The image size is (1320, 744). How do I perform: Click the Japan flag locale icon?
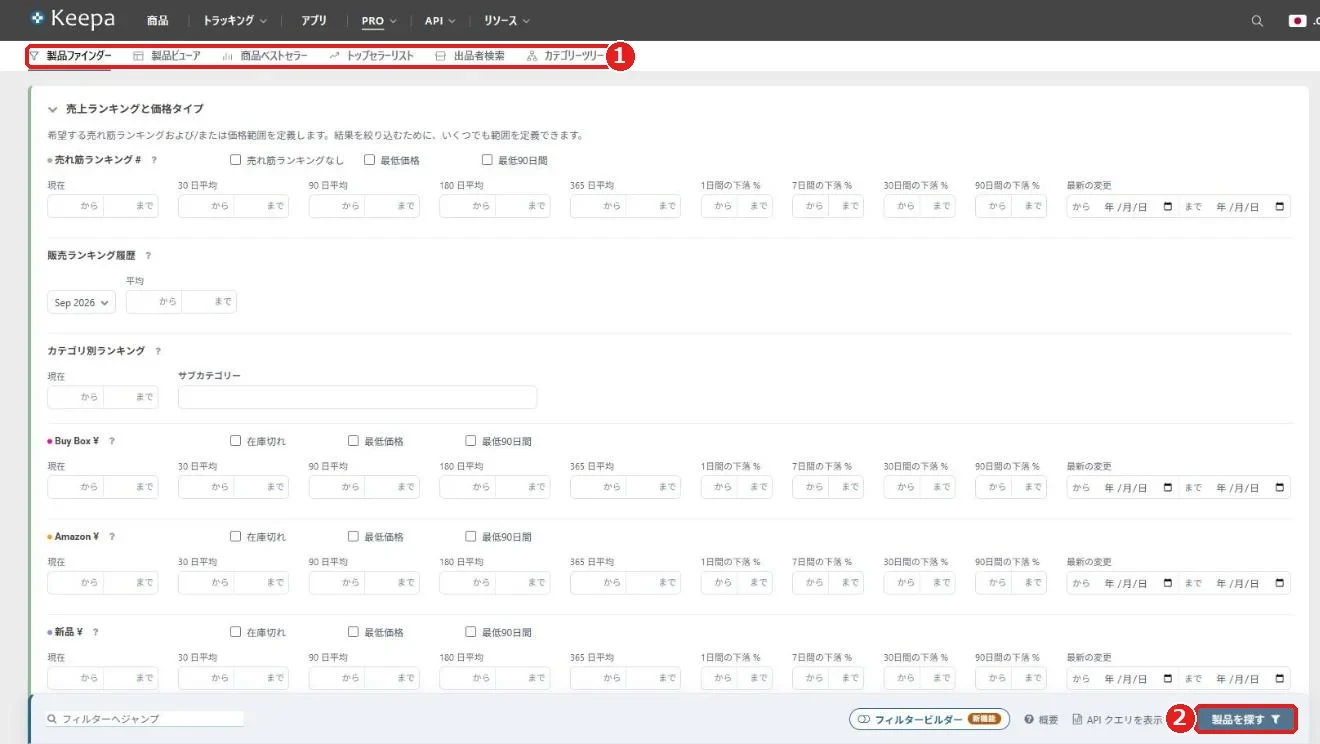point(1297,20)
